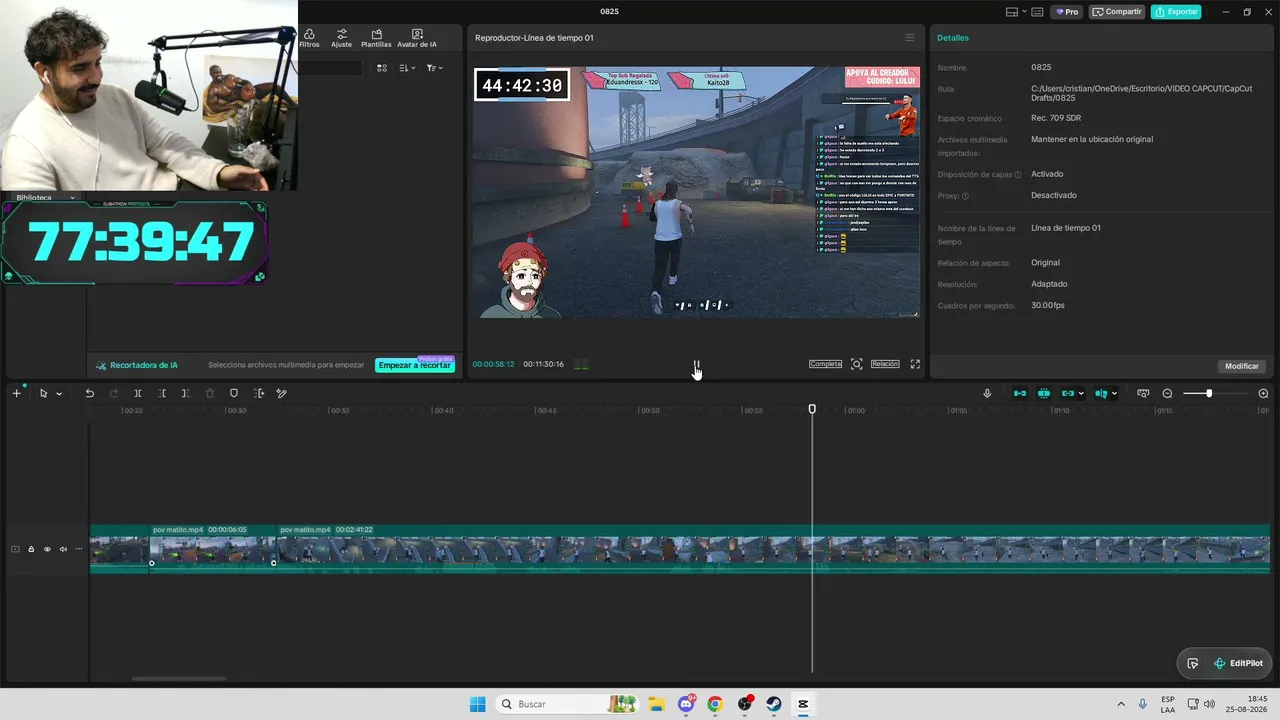
Task: Open the window layout dropdown
Action: click(1016, 12)
